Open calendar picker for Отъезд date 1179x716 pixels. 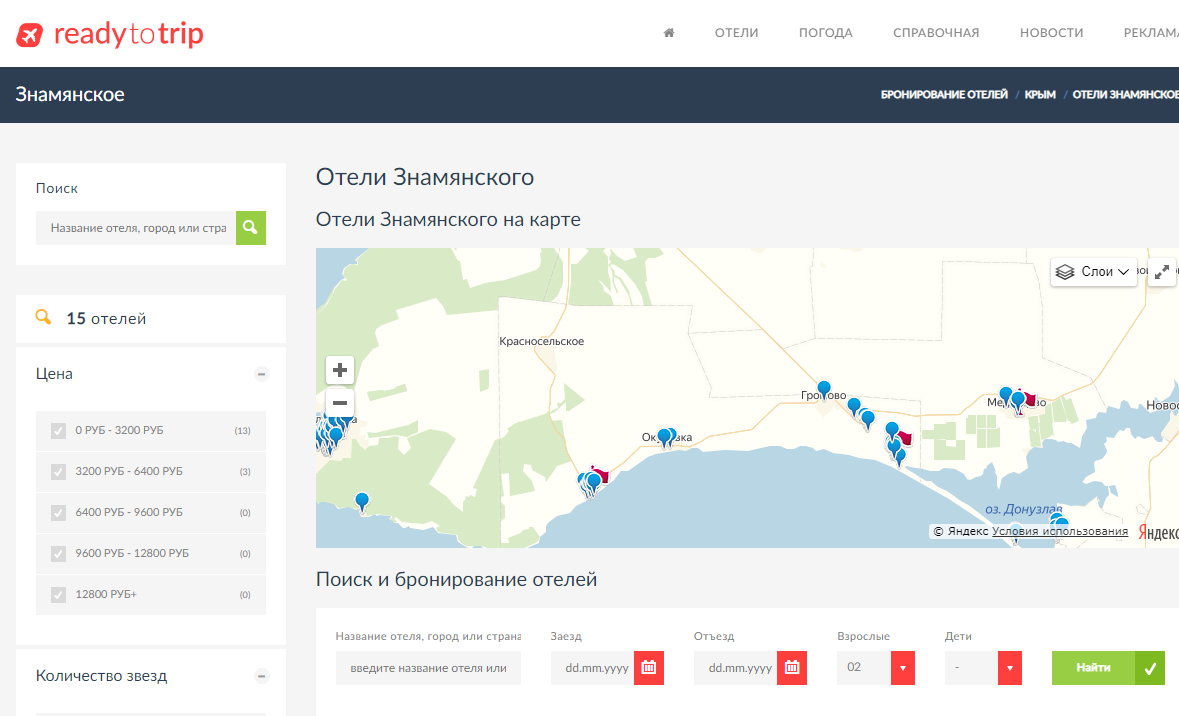[x=792, y=667]
